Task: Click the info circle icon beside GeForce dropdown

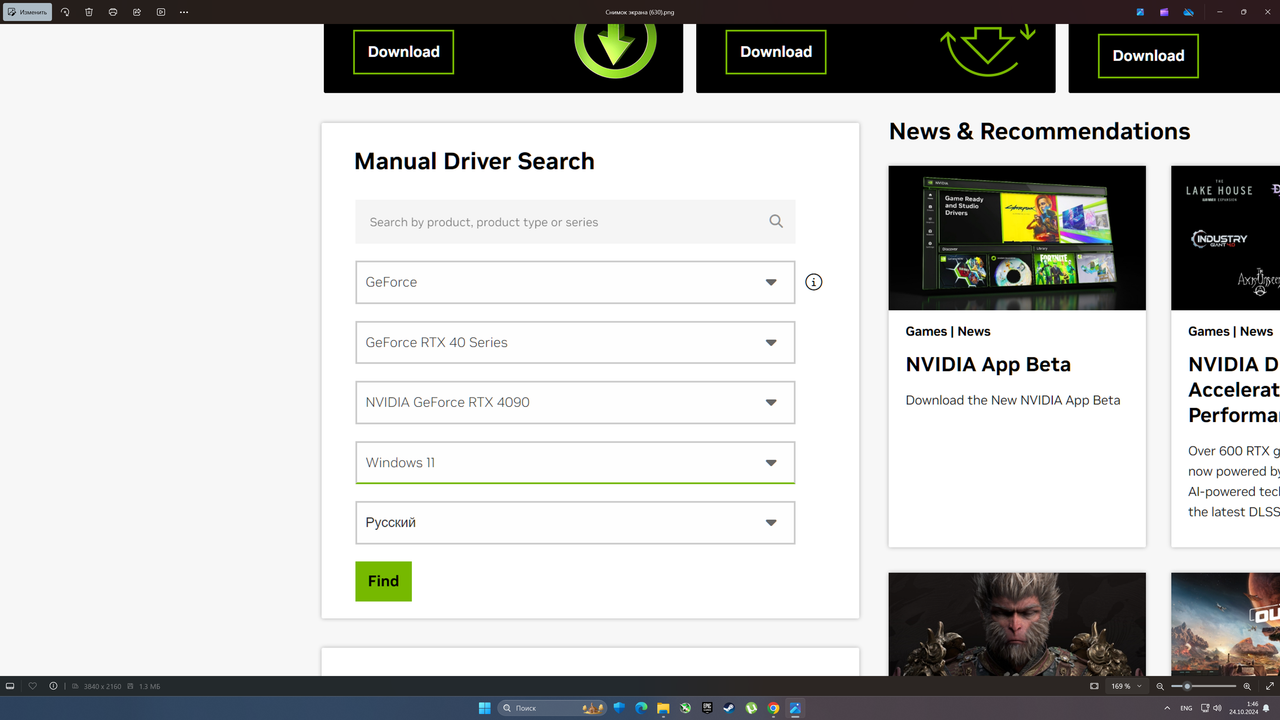Action: 814,282
